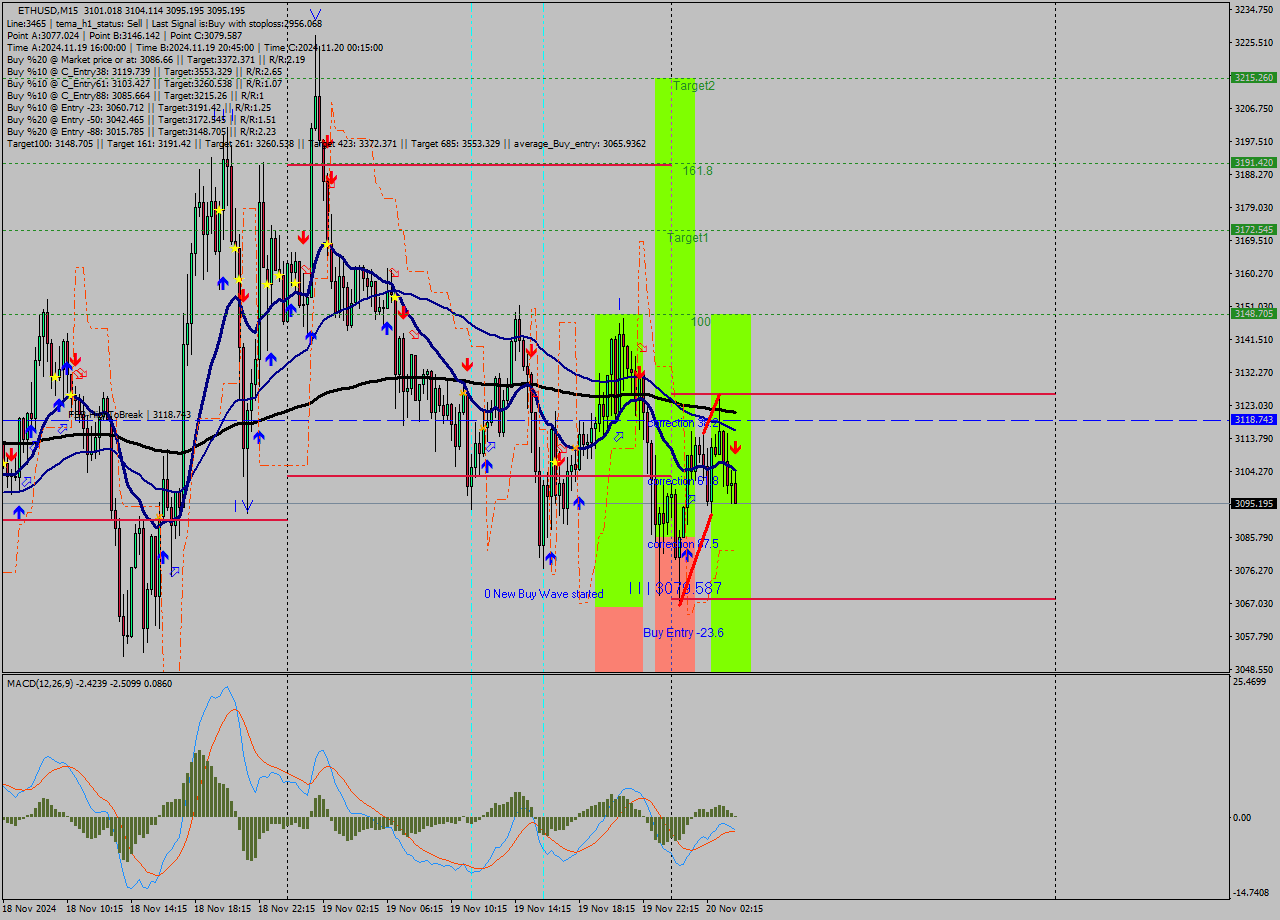Click the 'correction 38.2' label
Image resolution: width=1280 pixels, height=920 pixels.
(x=684, y=423)
